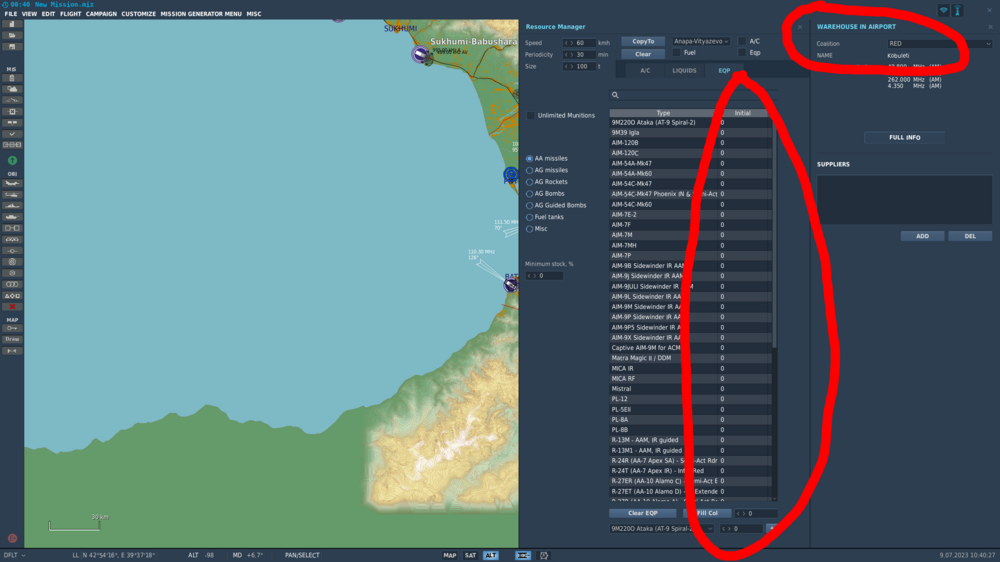Open the CAMPAIGN menu
This screenshot has height=562, width=1000.
coord(101,14)
